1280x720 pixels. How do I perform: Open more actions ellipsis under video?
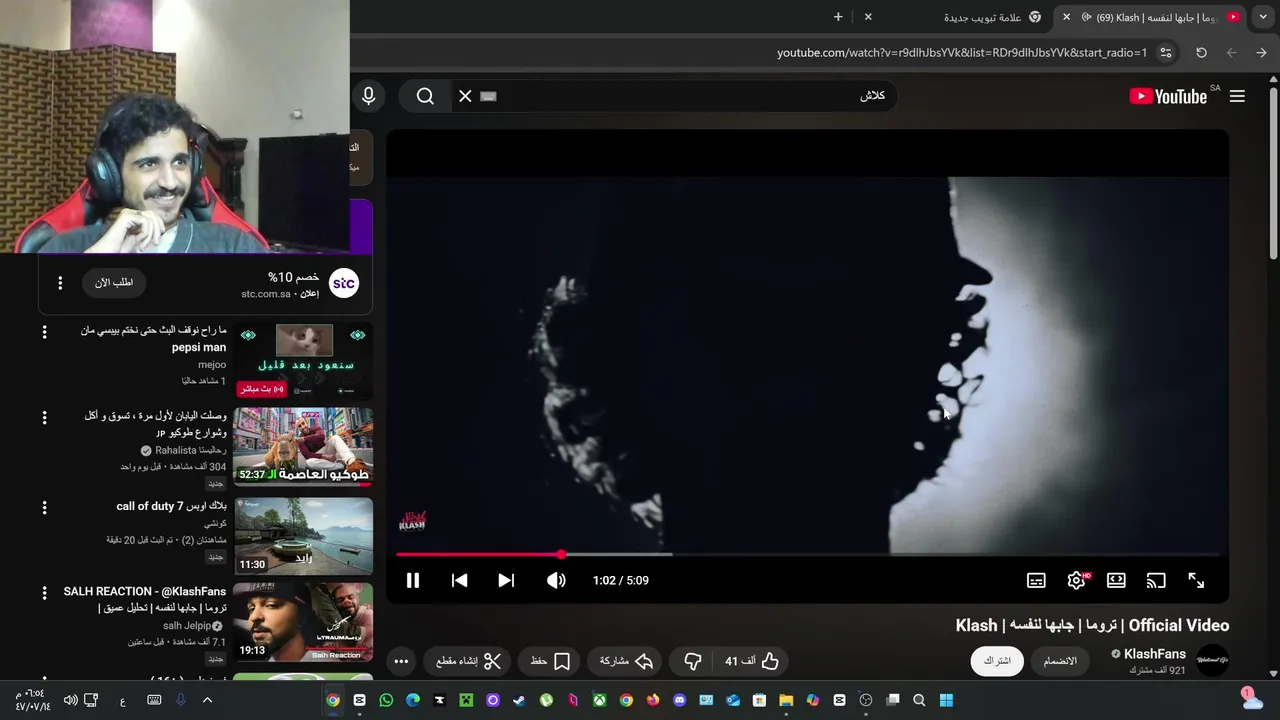(x=401, y=661)
